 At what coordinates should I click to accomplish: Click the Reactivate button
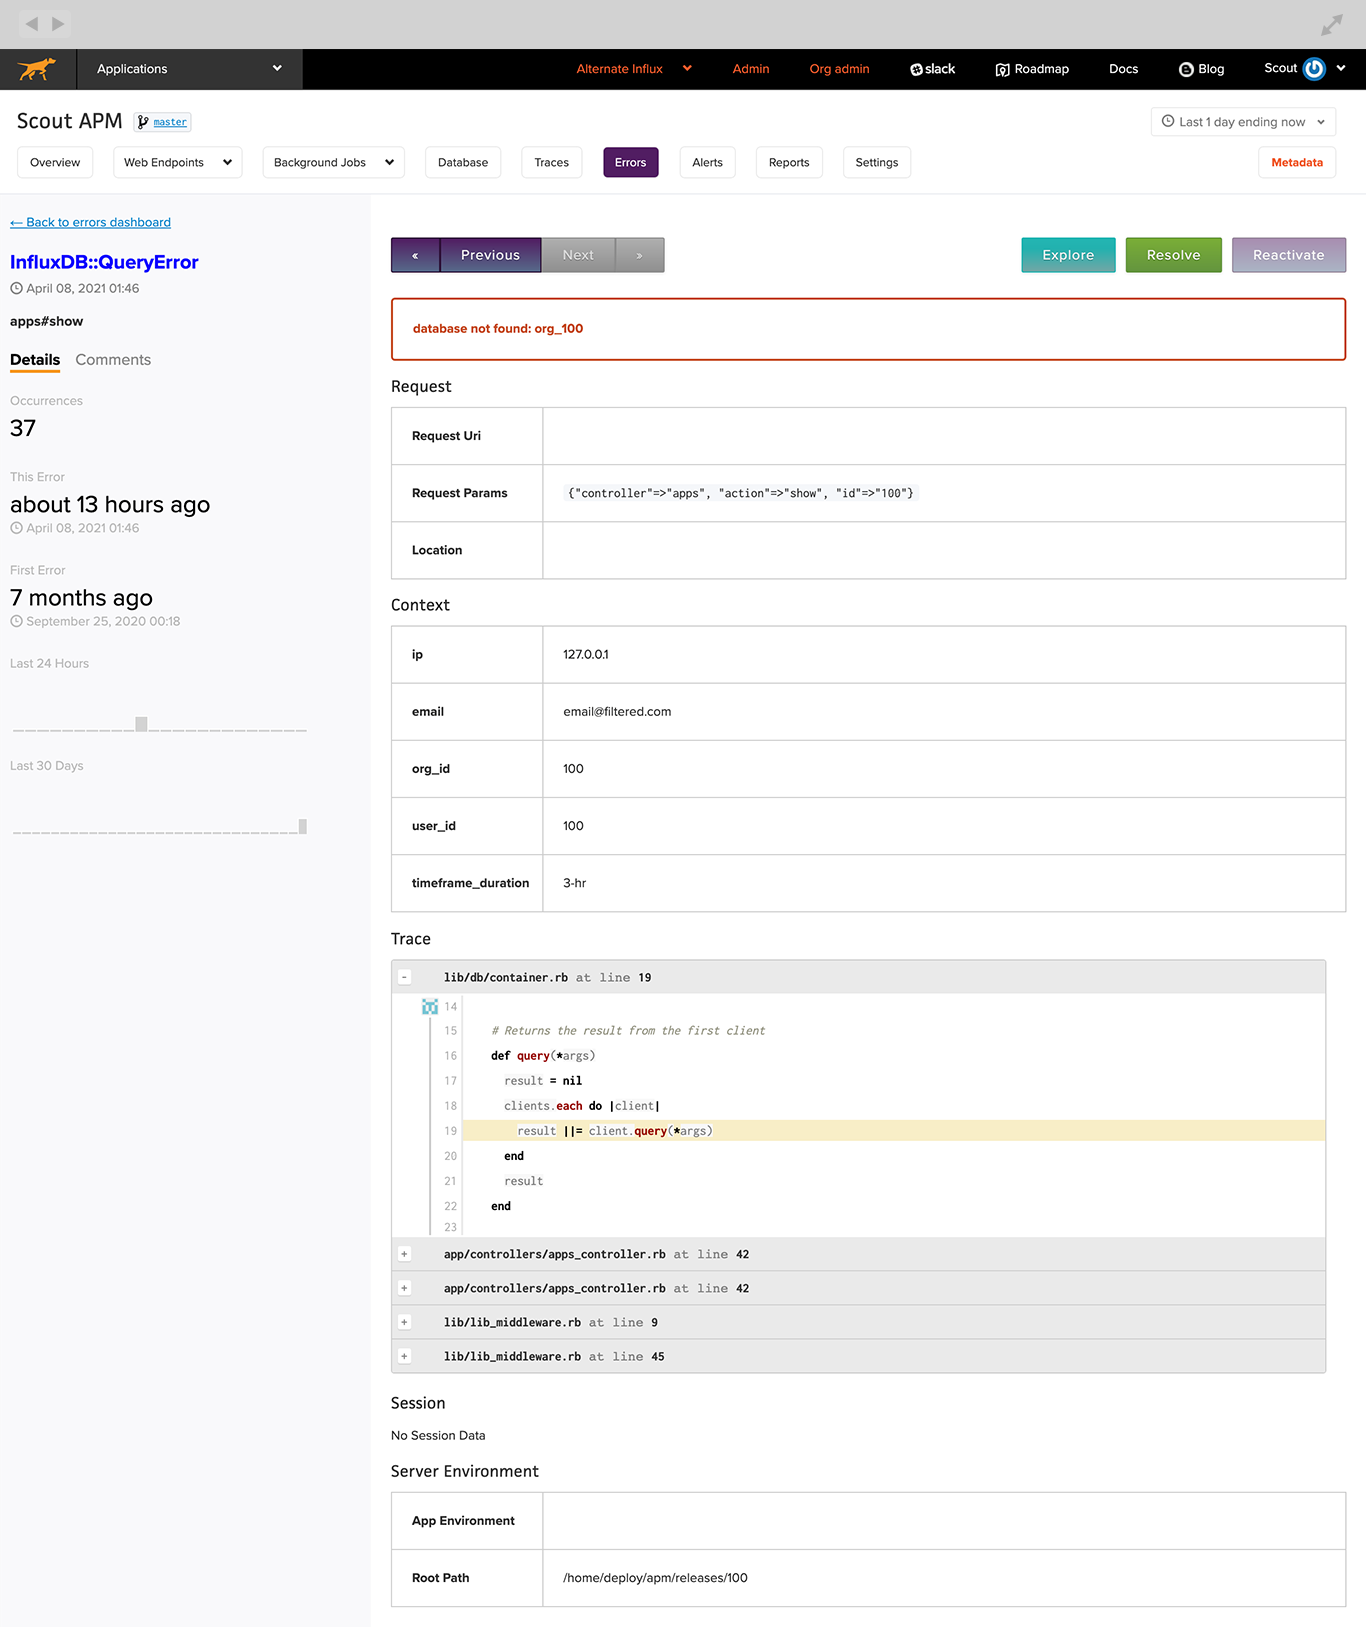click(x=1288, y=255)
